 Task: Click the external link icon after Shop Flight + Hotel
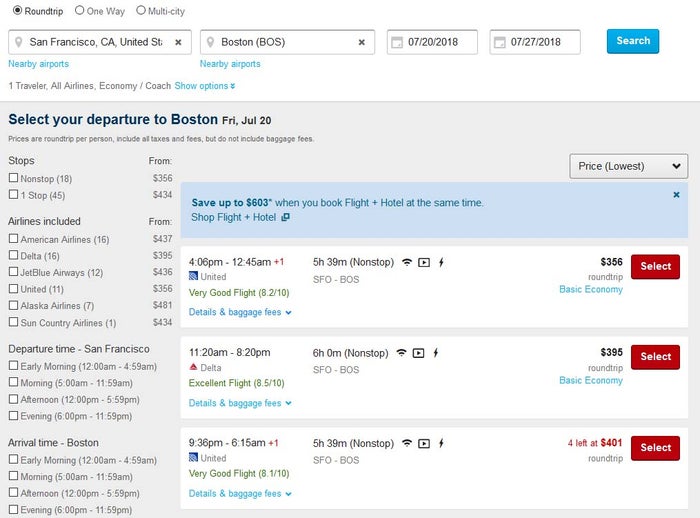[x=285, y=217]
